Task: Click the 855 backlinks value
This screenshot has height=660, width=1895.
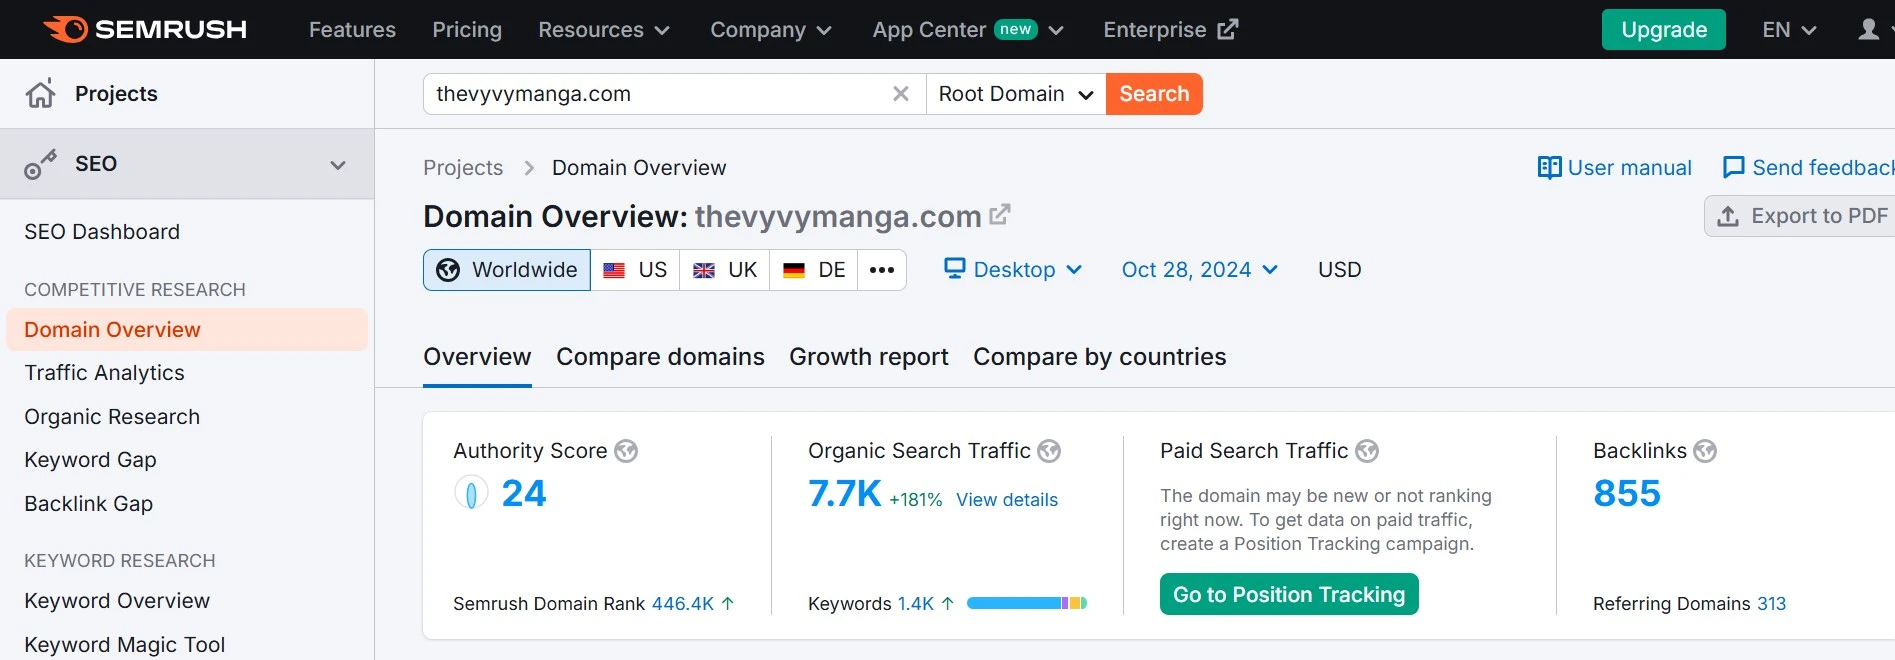Action: click(x=1627, y=494)
